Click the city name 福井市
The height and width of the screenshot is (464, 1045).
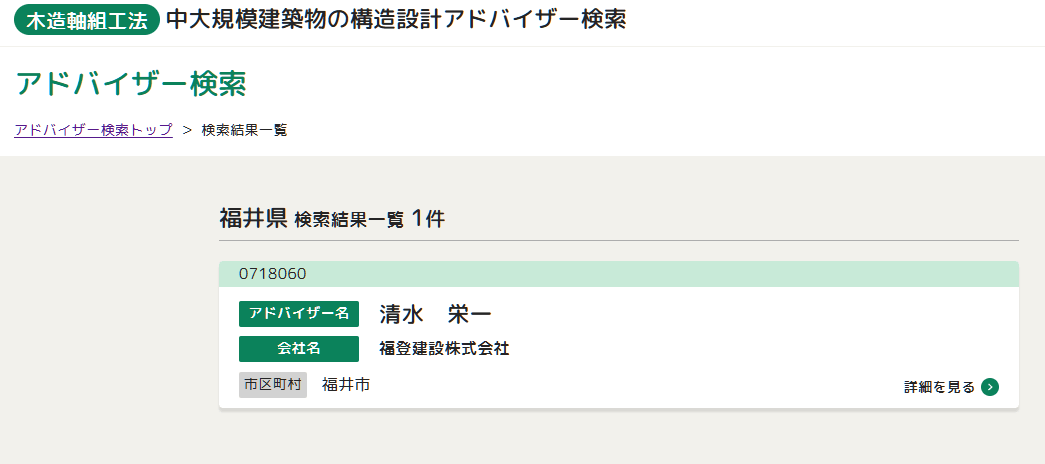coord(346,385)
